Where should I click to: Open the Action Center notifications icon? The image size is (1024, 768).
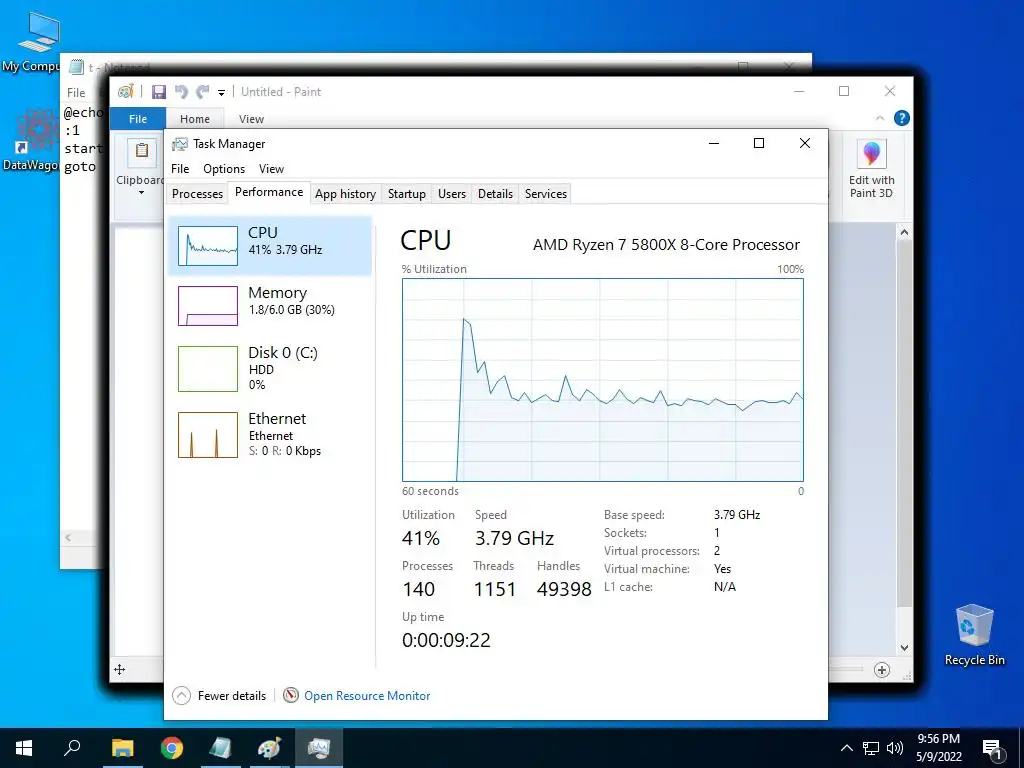tap(993, 748)
